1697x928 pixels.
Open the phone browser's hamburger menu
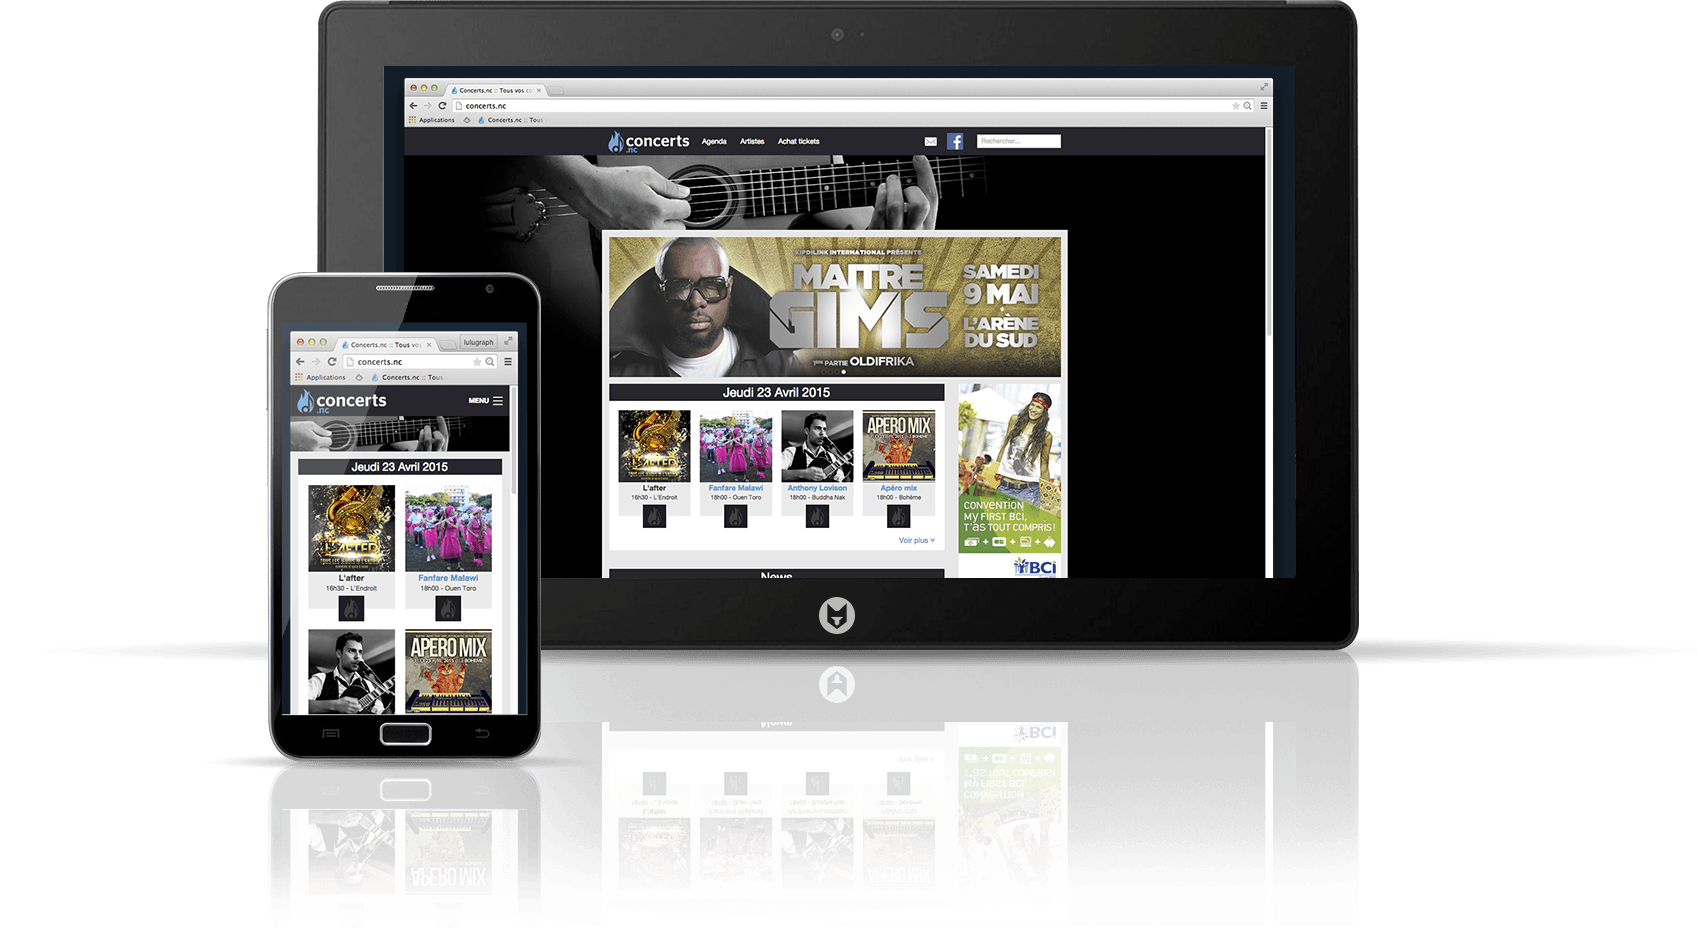pyautogui.click(x=508, y=361)
